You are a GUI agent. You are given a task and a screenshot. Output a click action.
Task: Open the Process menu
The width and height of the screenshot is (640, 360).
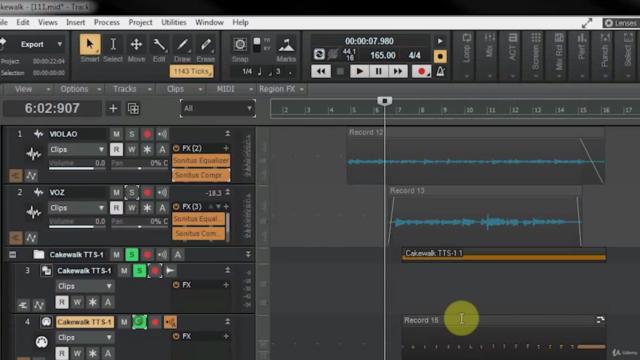tap(107, 22)
